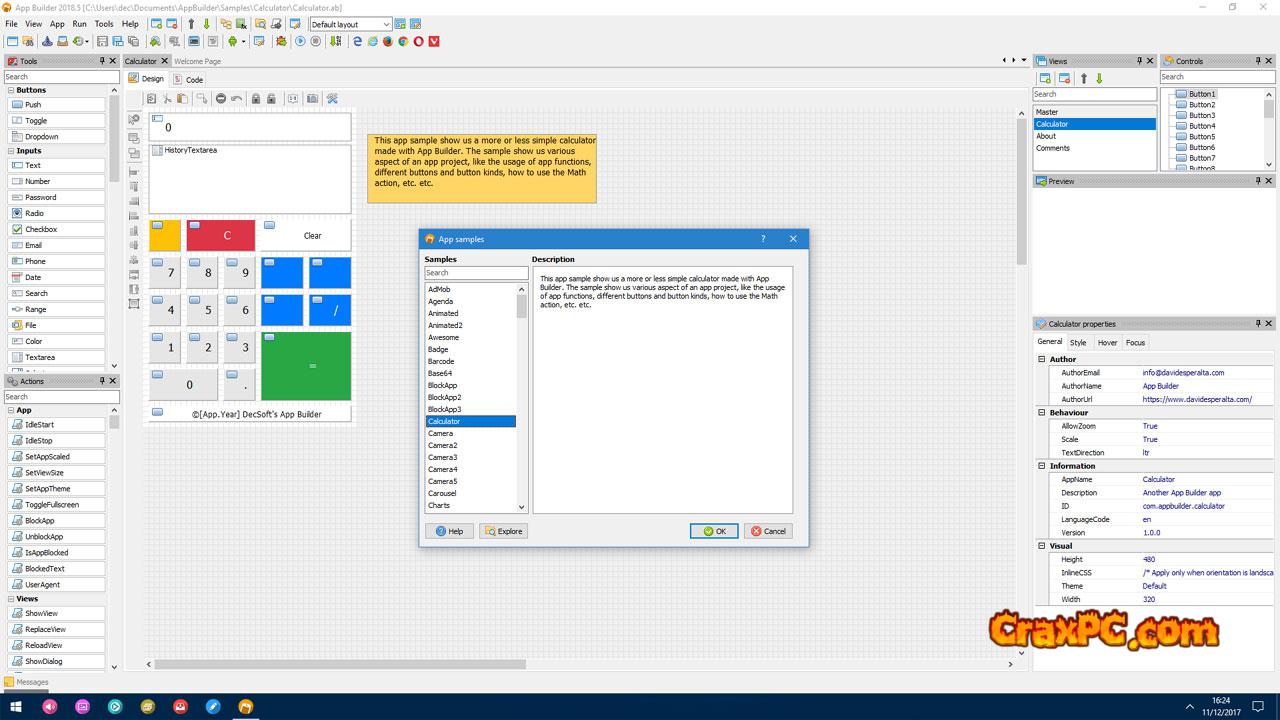Toggle the pin on the Preview panel
This screenshot has width=1280, height=720.
[1257, 181]
